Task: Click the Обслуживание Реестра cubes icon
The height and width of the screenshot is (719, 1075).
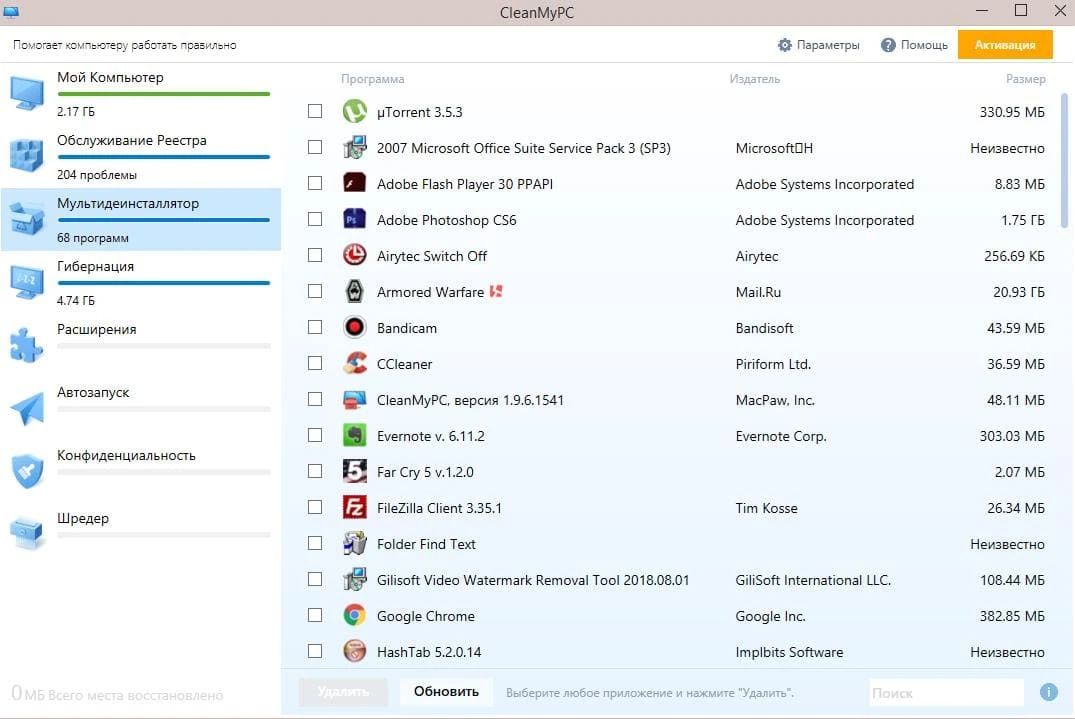Action: 27,156
